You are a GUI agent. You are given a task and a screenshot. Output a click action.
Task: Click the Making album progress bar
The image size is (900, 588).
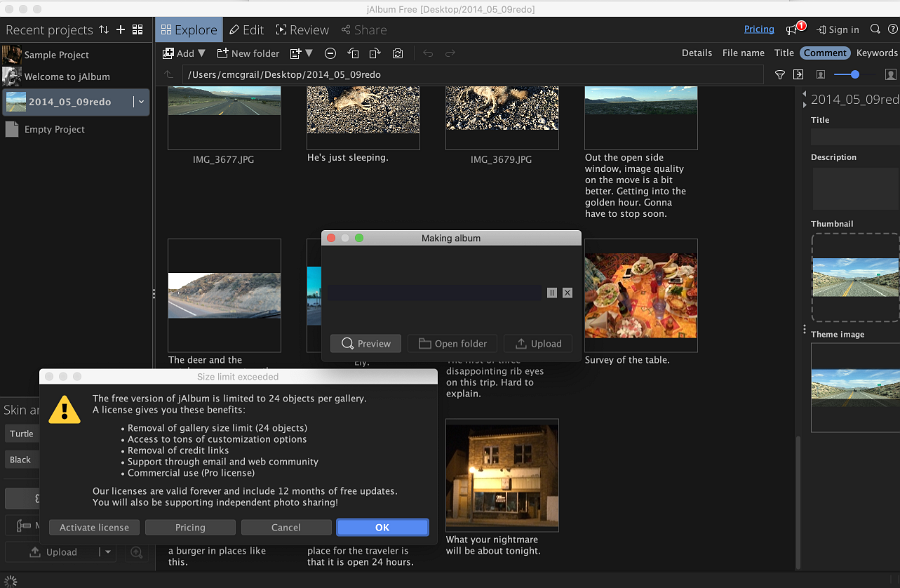[x=435, y=293]
